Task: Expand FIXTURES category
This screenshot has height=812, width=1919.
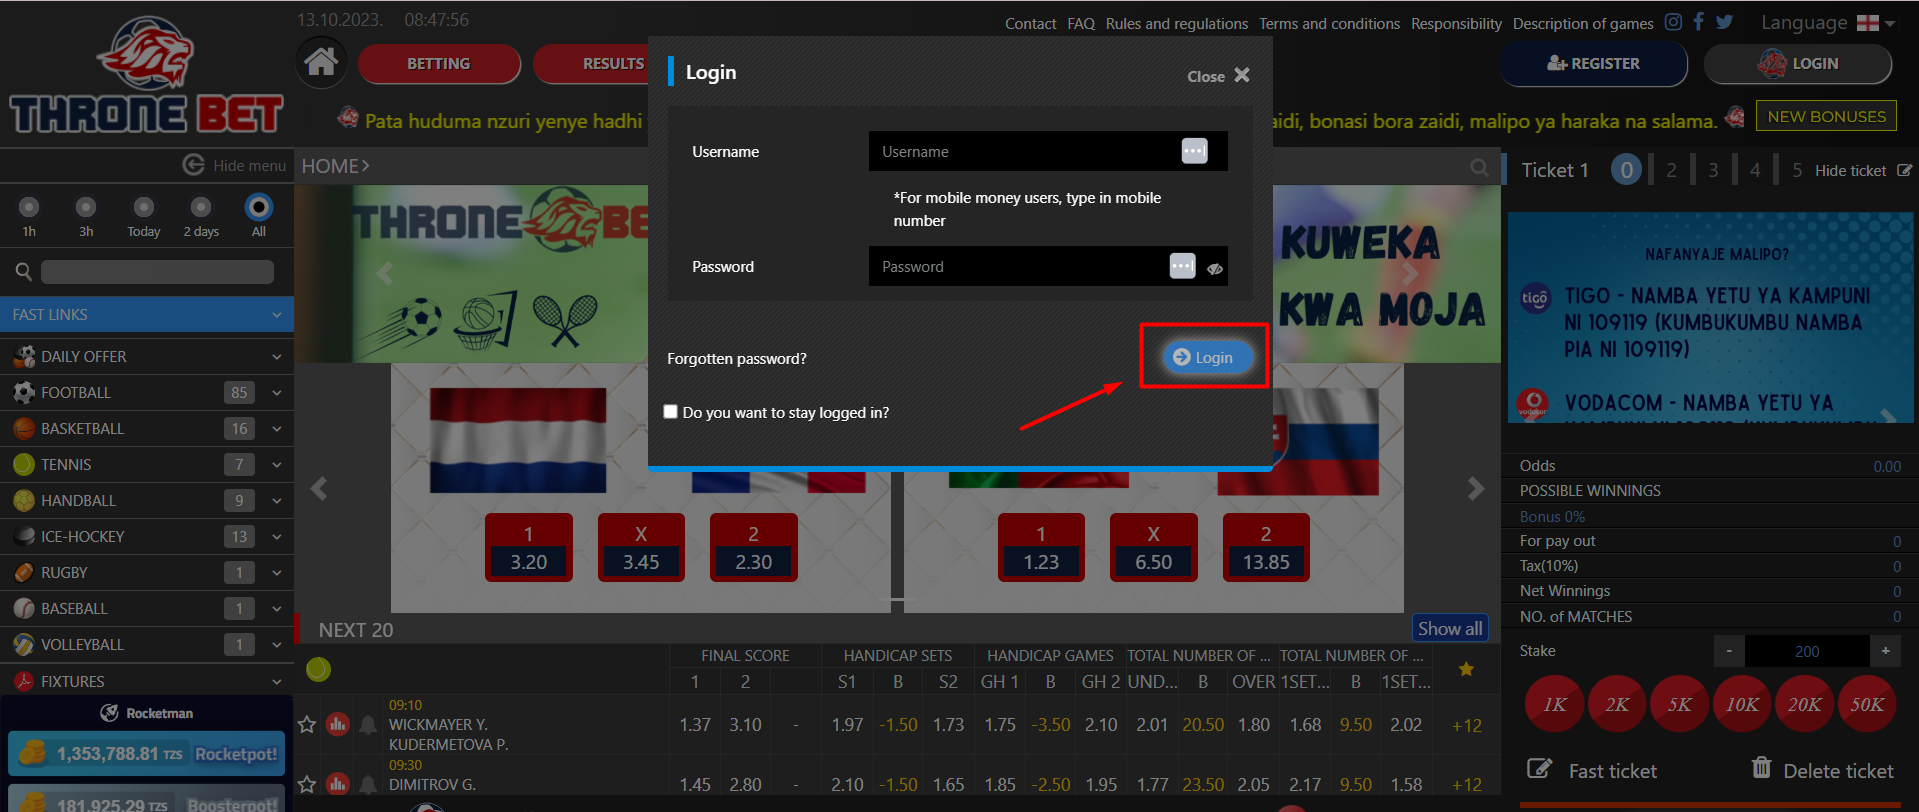Action: click(x=147, y=681)
